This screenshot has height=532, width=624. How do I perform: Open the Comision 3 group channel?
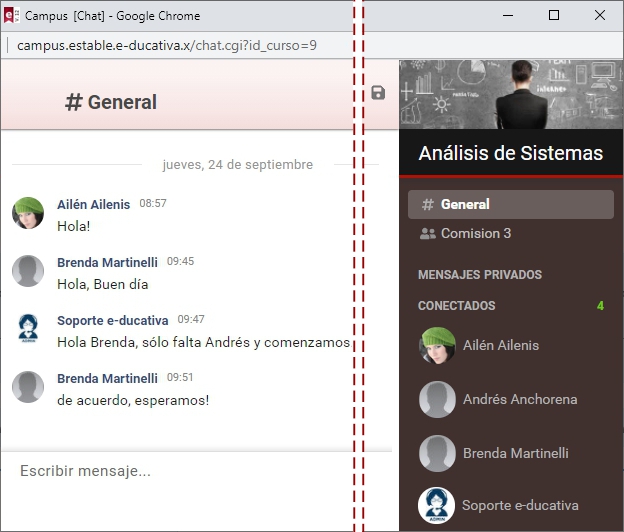click(476, 233)
